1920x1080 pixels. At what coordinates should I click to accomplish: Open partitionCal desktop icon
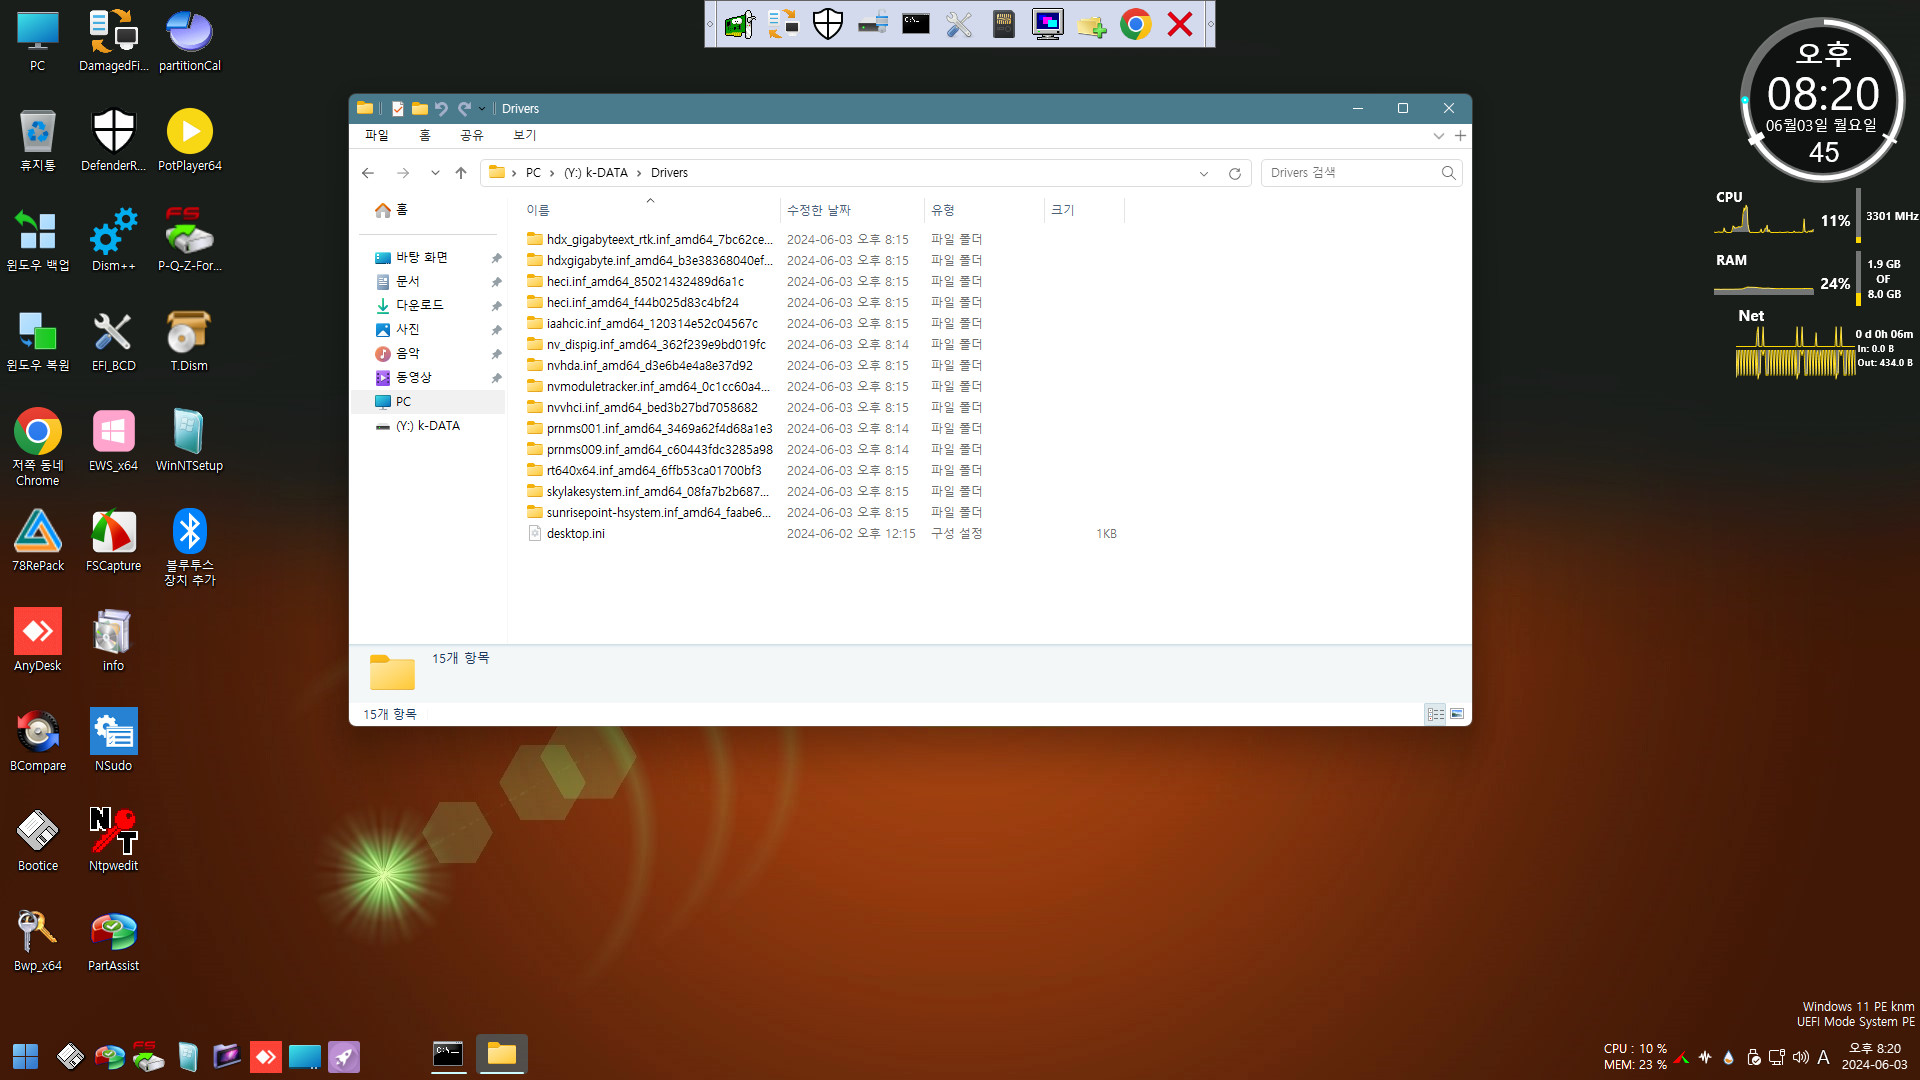click(x=189, y=40)
